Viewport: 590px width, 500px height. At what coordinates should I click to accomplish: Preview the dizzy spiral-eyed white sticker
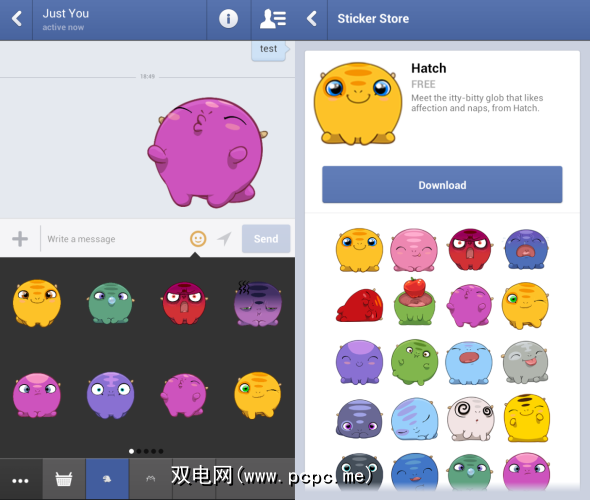click(470, 419)
